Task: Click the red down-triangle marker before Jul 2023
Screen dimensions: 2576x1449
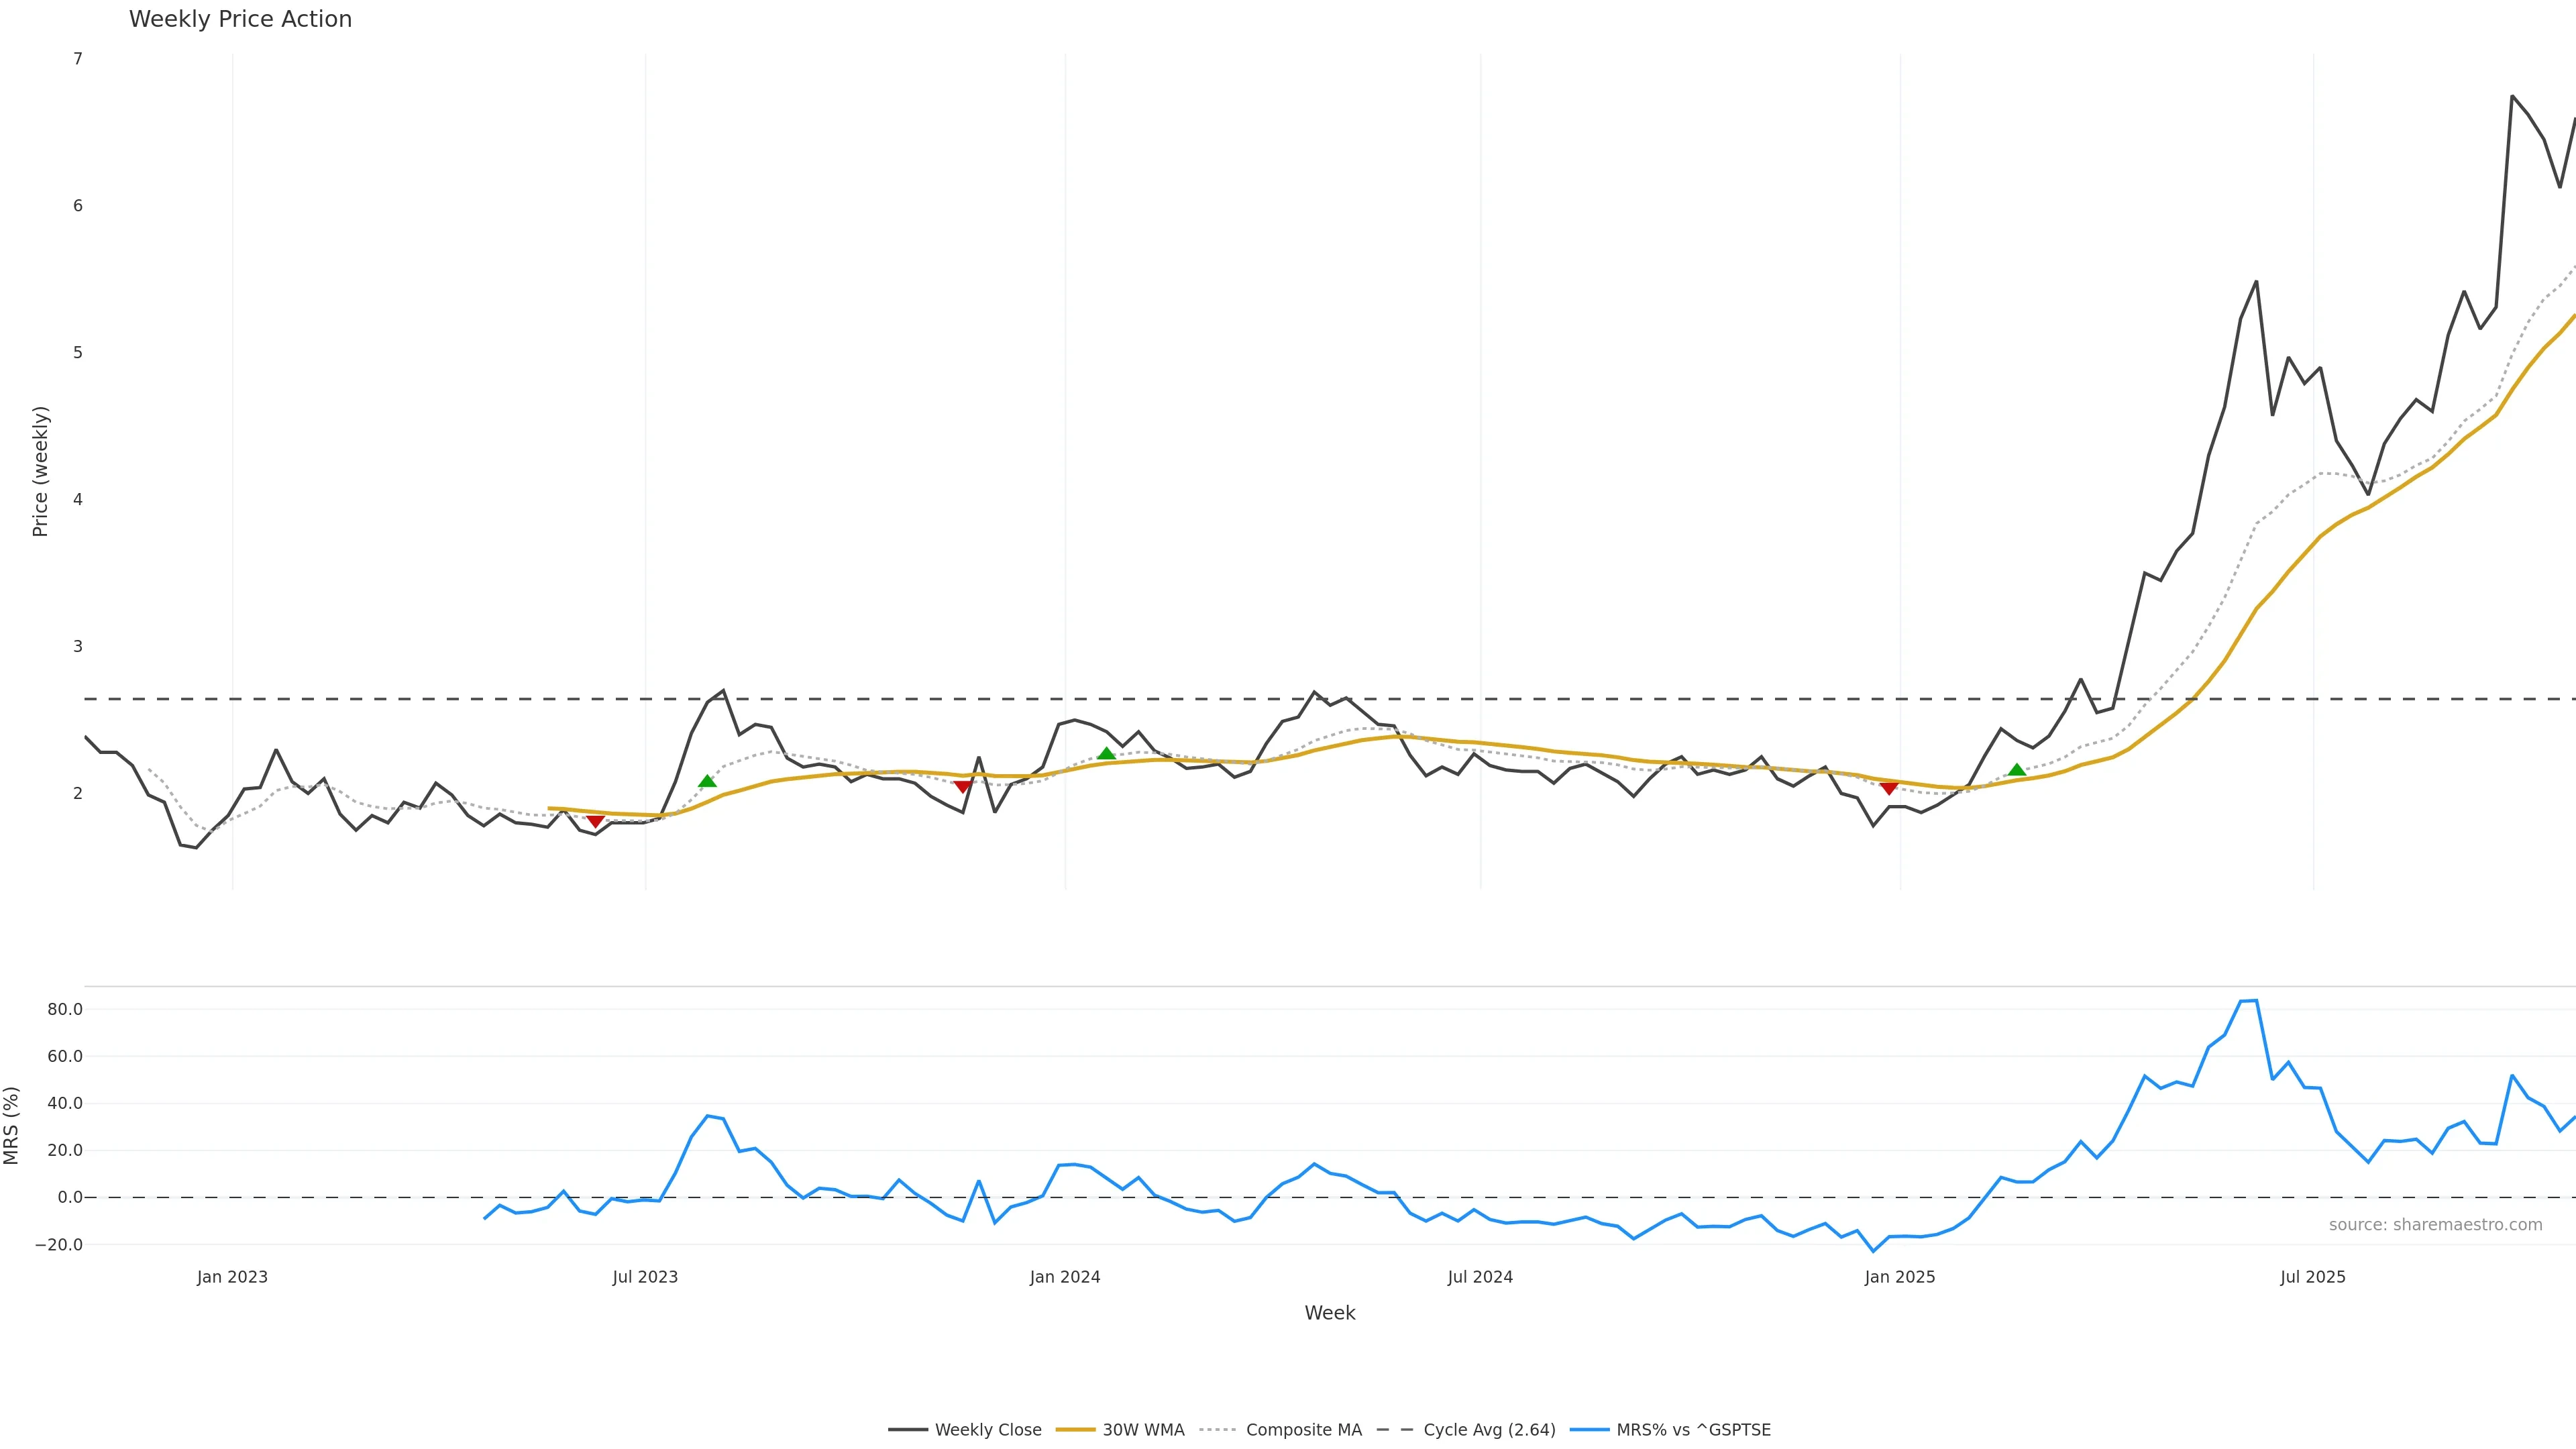Action: pyautogui.click(x=595, y=821)
